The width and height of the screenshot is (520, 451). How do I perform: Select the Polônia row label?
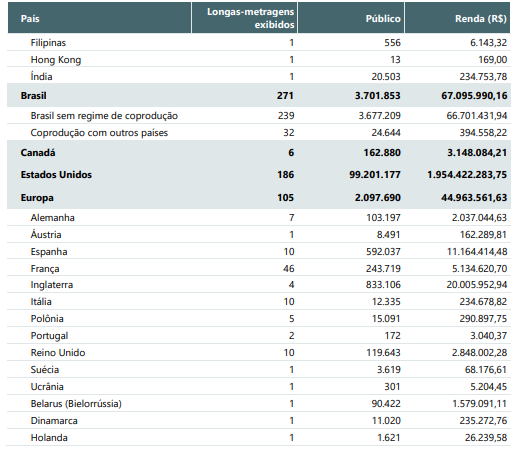(47, 319)
